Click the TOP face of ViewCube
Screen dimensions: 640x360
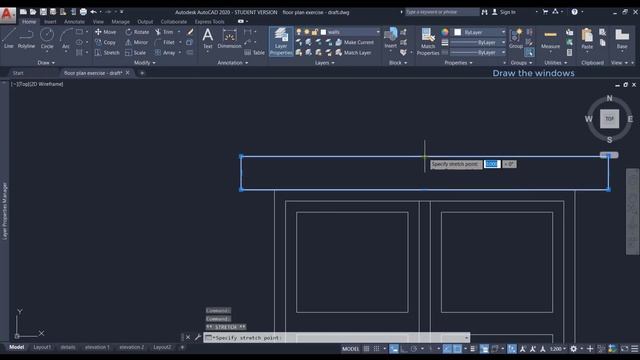(609, 119)
